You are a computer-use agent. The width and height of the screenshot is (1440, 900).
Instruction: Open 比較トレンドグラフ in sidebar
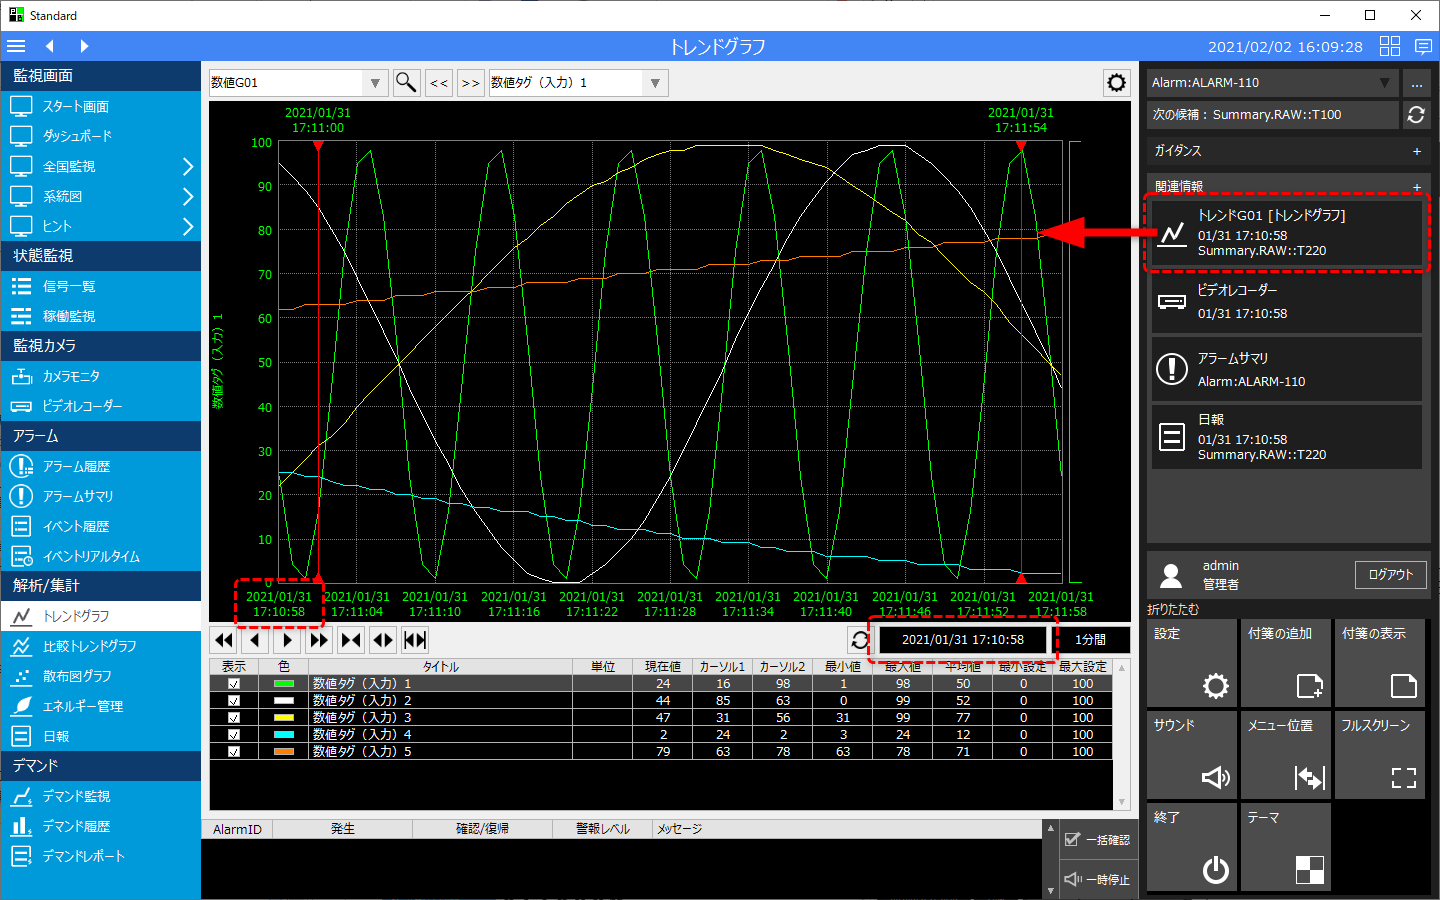pyautogui.click(x=90, y=646)
